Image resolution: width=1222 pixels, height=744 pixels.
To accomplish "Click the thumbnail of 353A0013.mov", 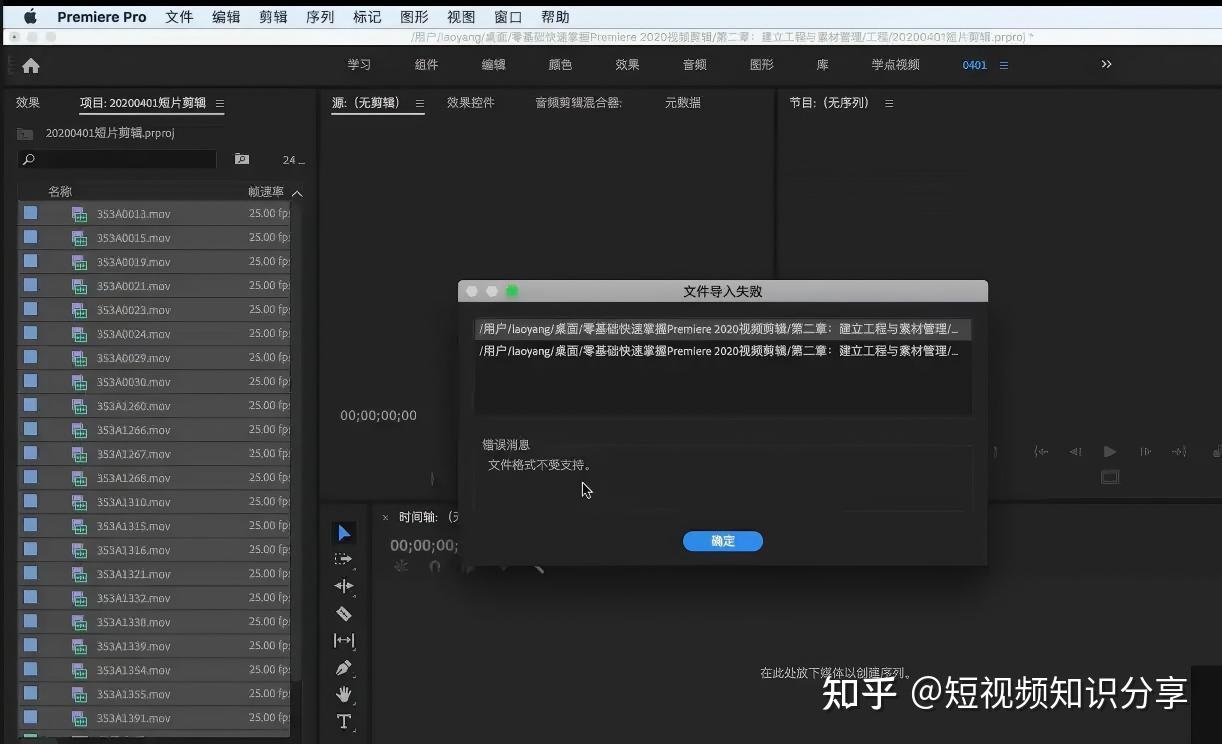I will point(30,213).
